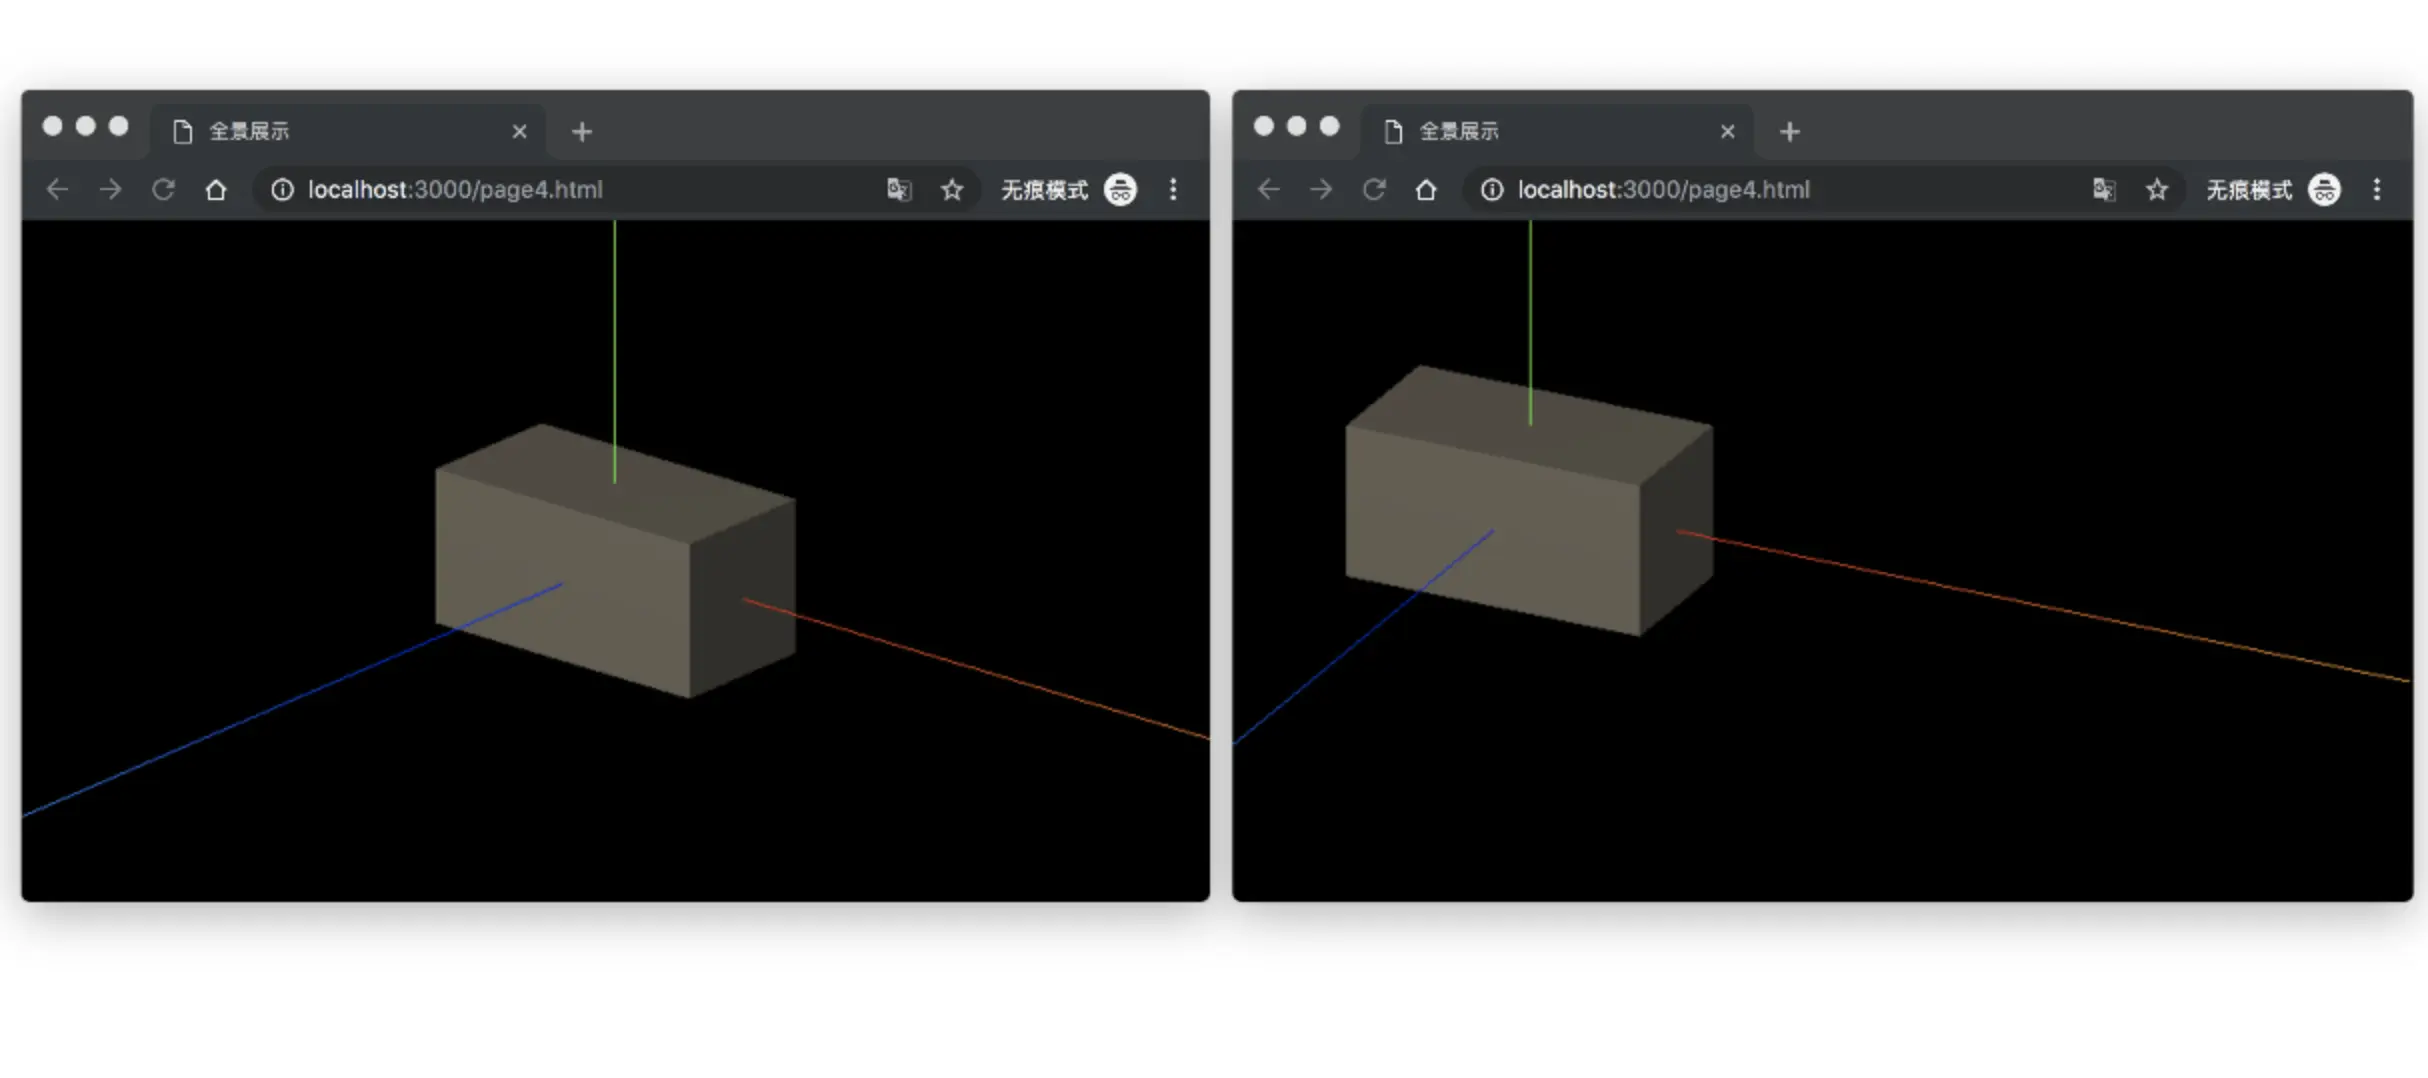Go to home page in left browser window
Screen dimensions: 2428x1078
pos(216,189)
